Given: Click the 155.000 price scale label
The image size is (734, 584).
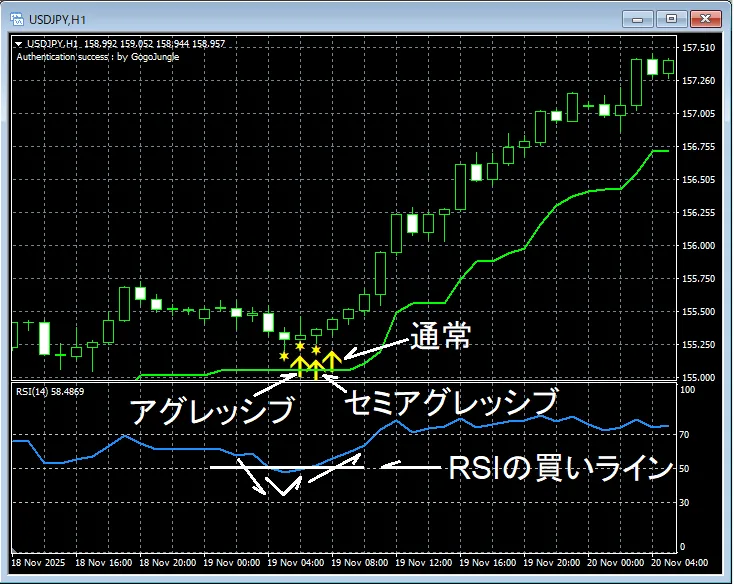Looking at the screenshot, I should click(698, 377).
